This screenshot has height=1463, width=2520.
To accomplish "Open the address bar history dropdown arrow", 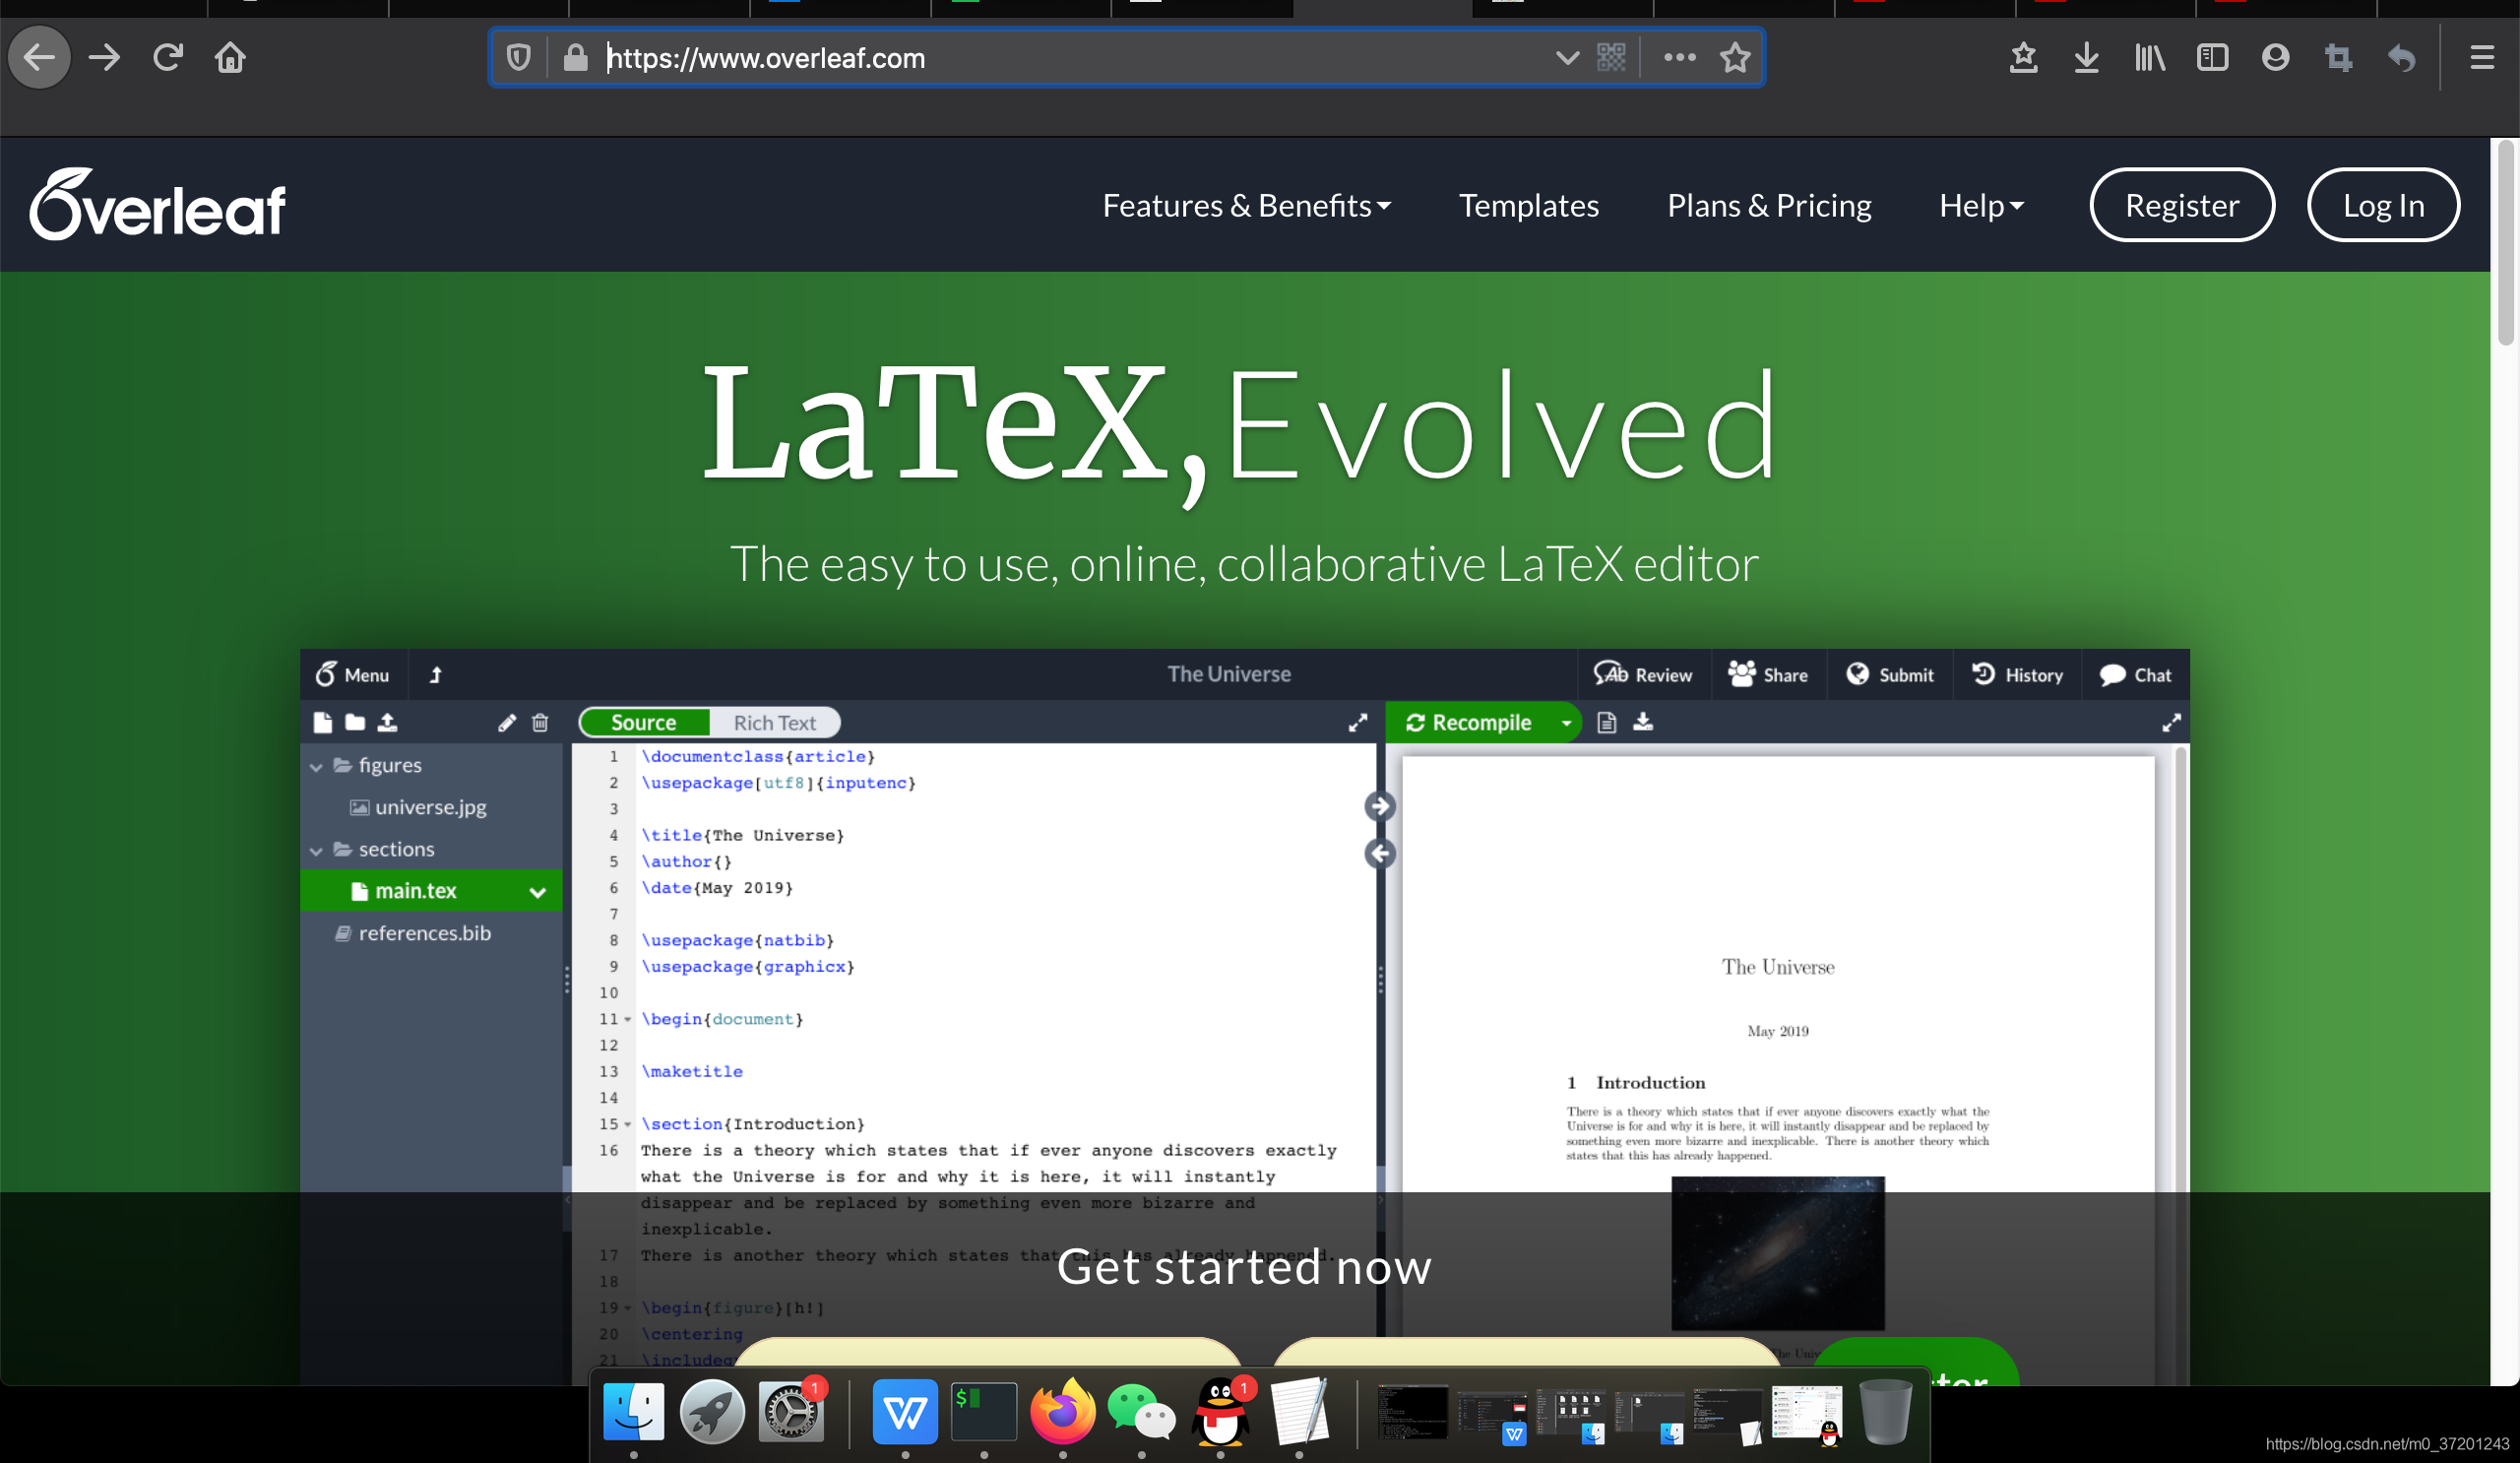I will (x=1567, y=57).
